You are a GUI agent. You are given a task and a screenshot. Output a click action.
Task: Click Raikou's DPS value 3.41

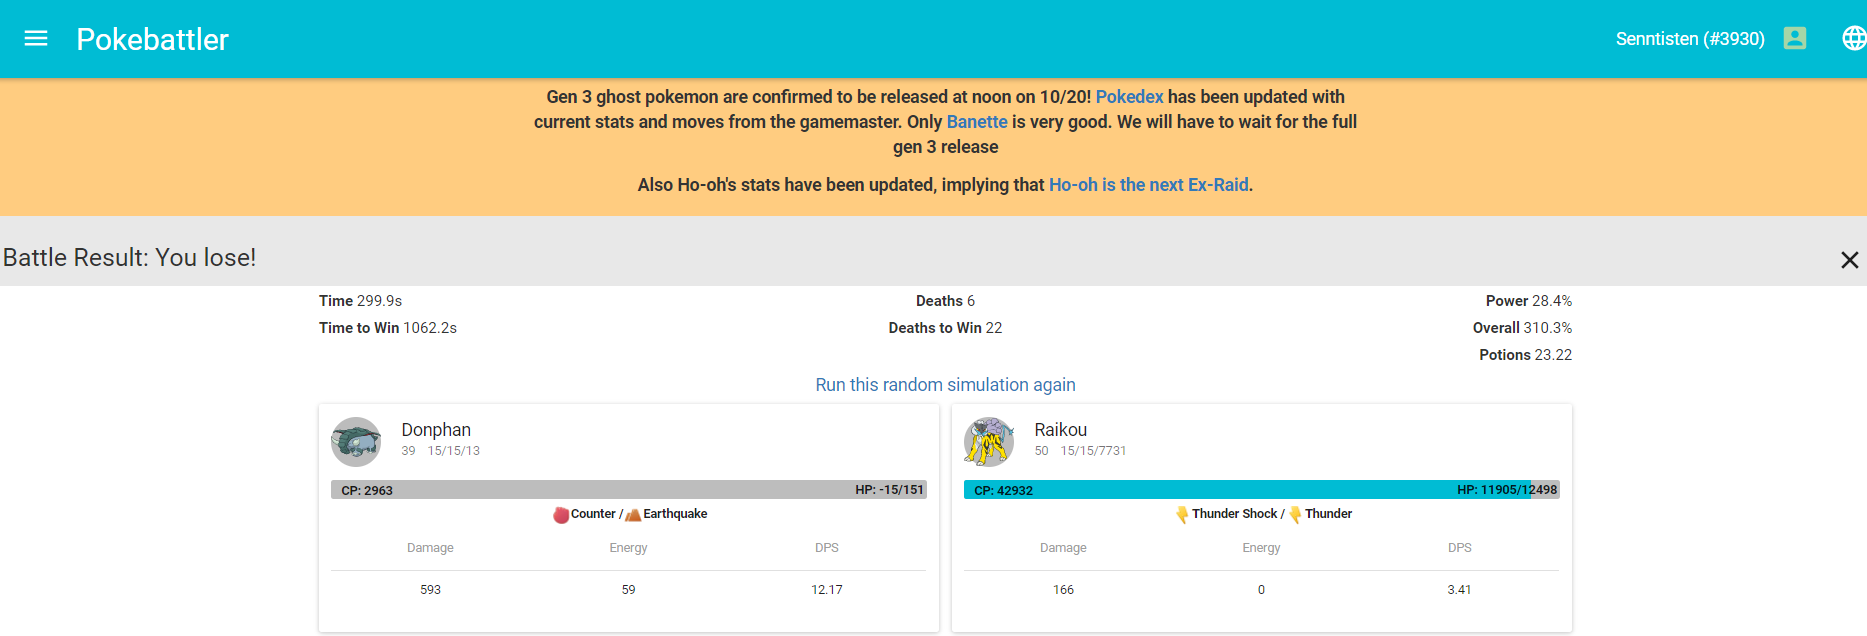(1459, 590)
